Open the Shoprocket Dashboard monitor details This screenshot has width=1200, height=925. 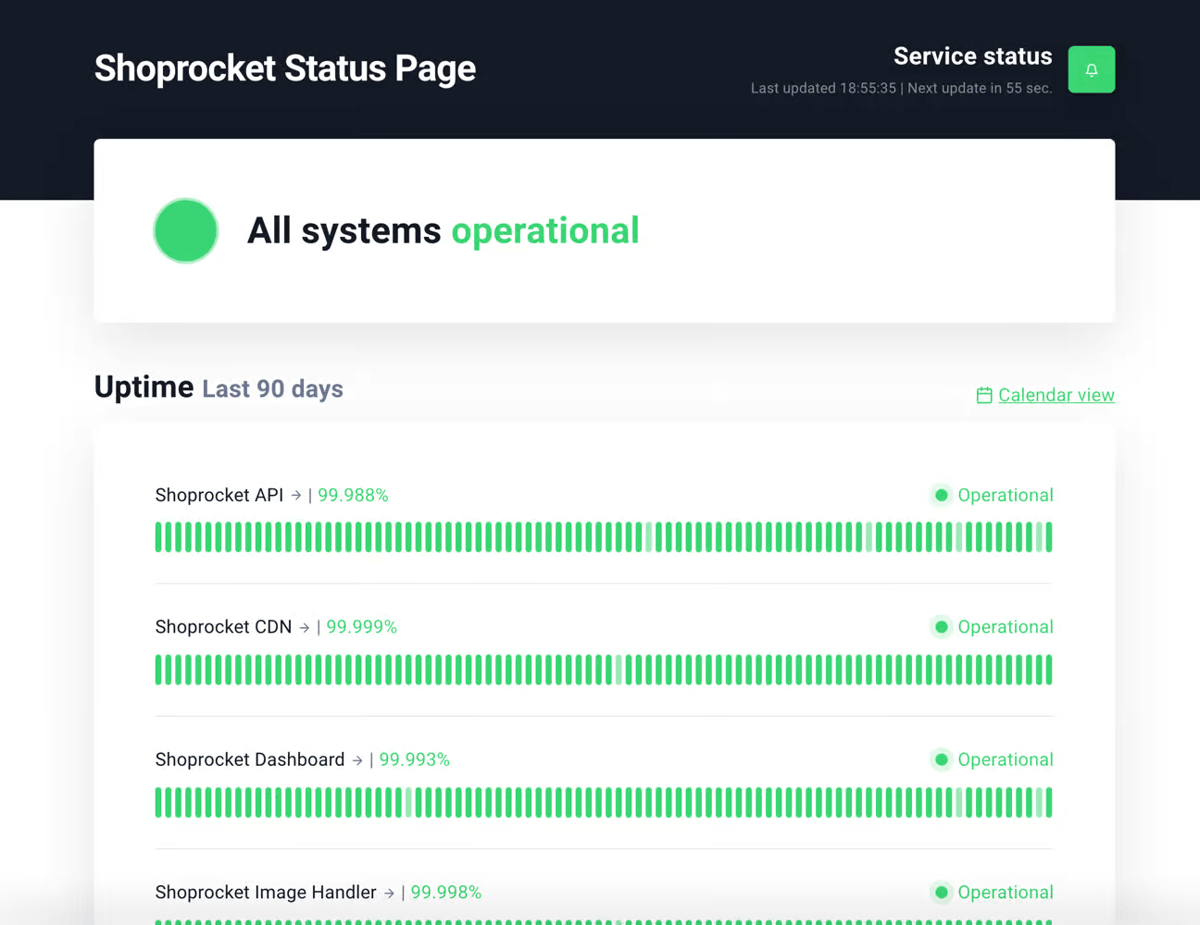coord(250,760)
